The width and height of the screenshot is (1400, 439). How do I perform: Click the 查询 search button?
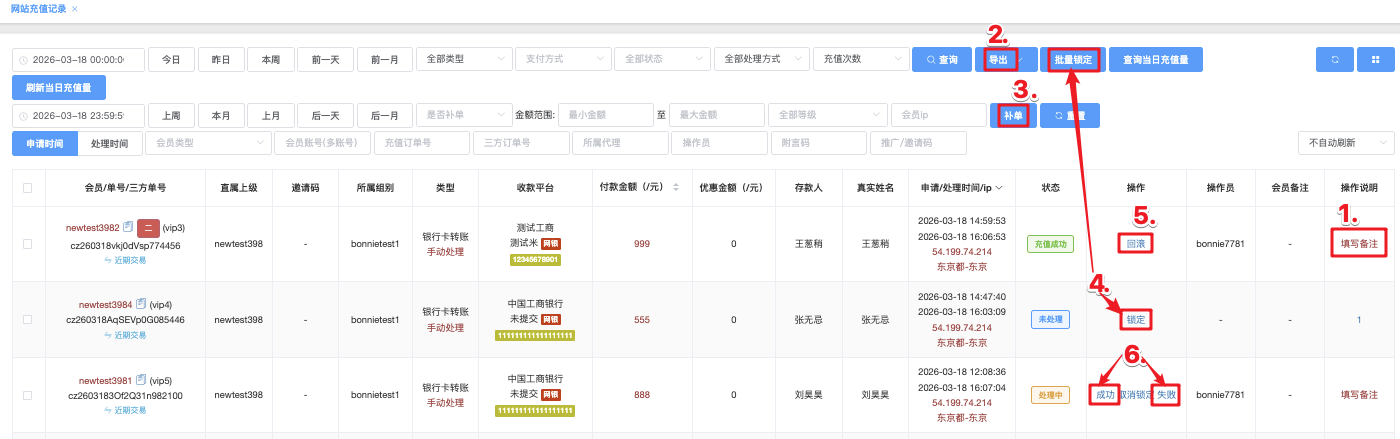941,60
